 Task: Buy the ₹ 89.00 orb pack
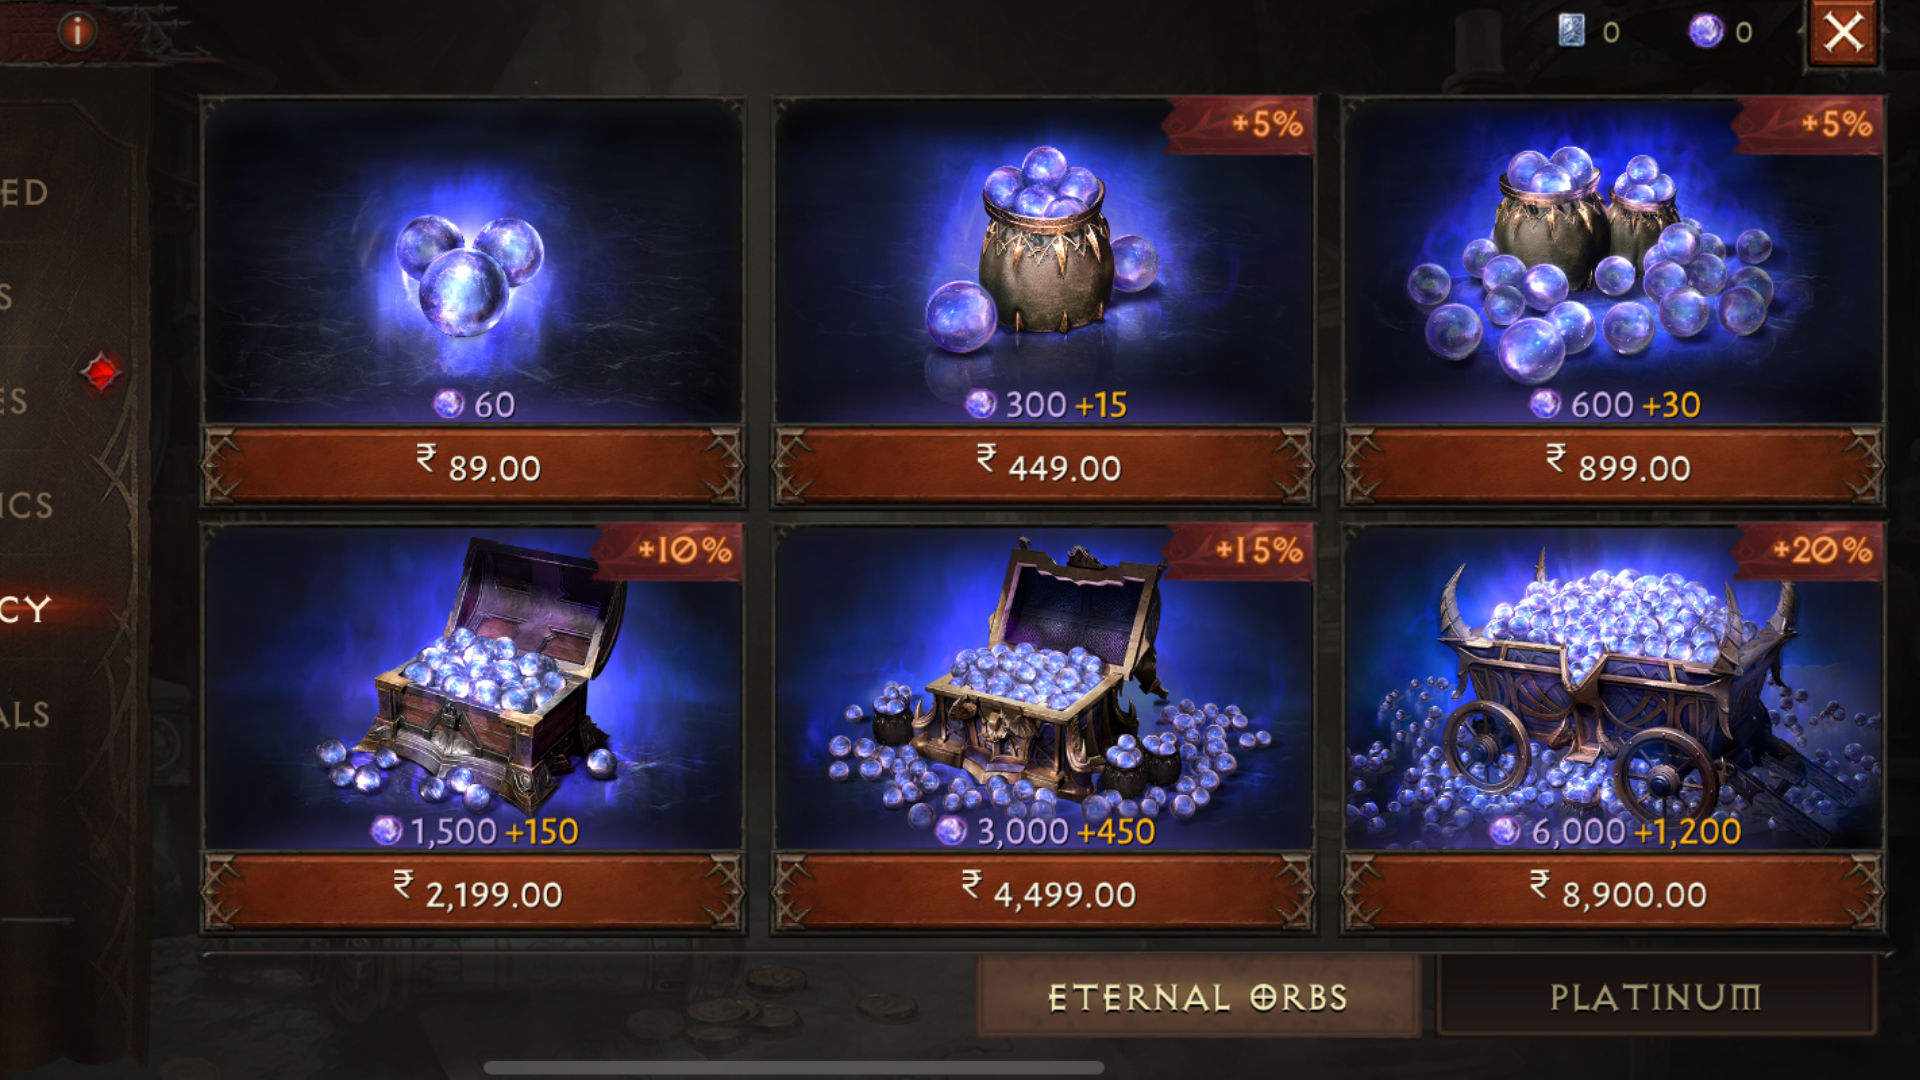click(473, 466)
